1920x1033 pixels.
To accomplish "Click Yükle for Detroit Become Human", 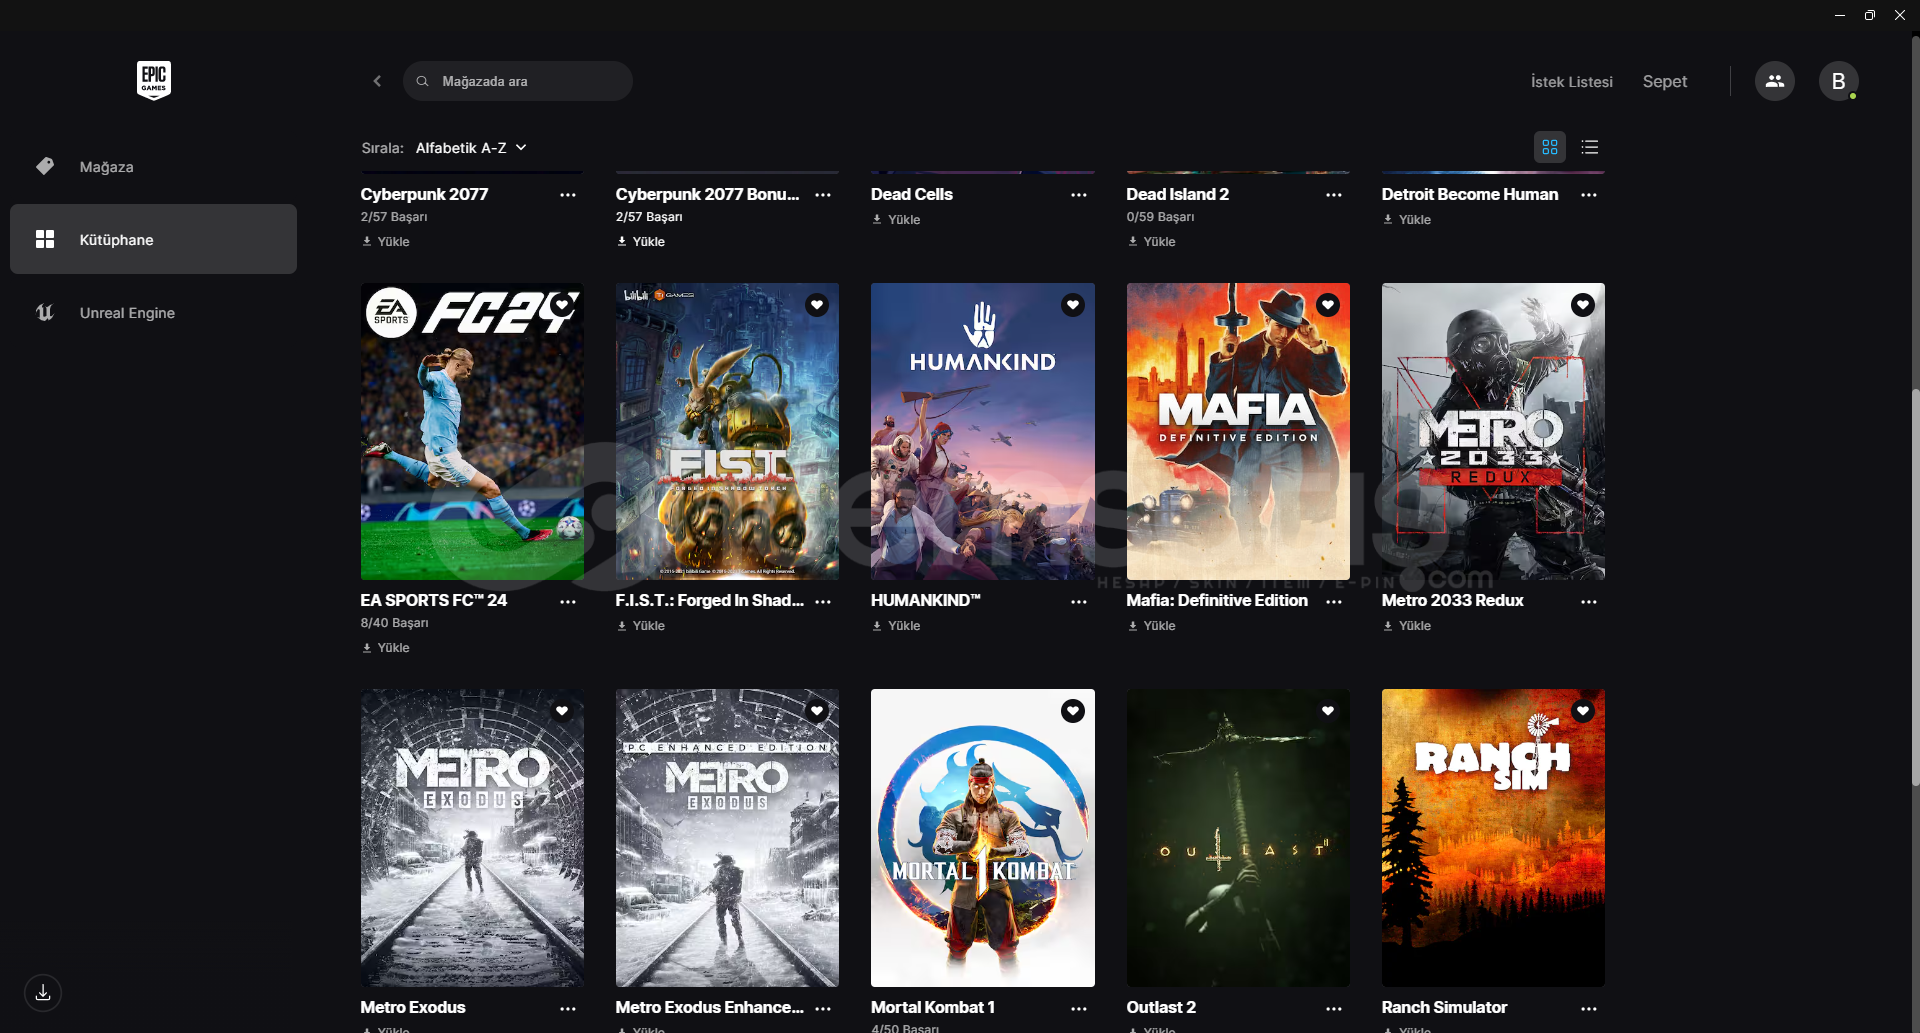I will point(1407,220).
